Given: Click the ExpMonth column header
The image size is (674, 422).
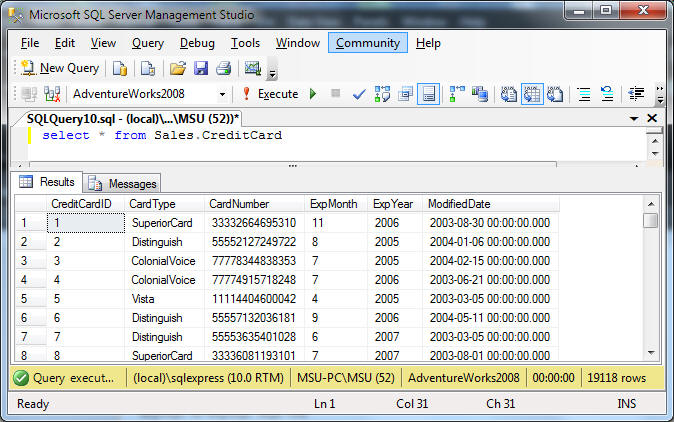Looking at the screenshot, I should (336, 204).
